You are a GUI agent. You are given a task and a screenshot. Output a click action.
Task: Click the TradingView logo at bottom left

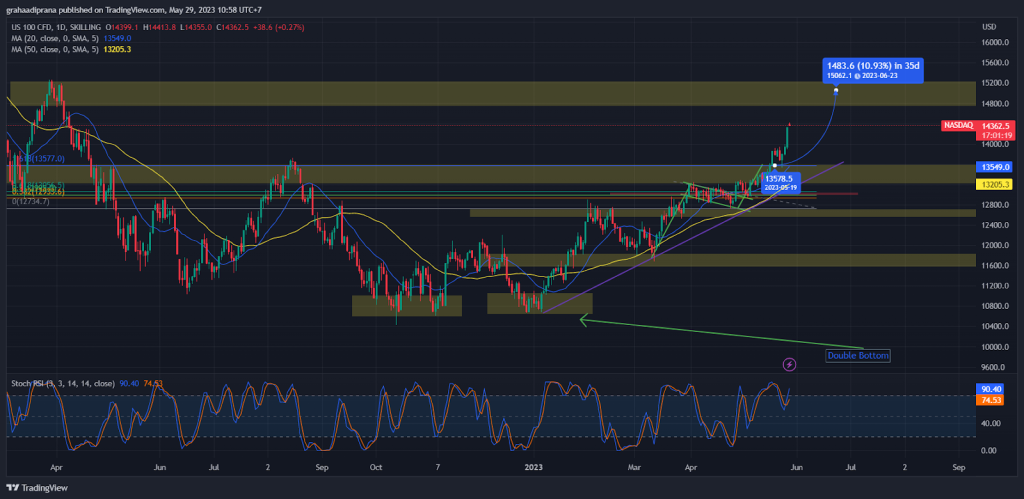pos(37,488)
